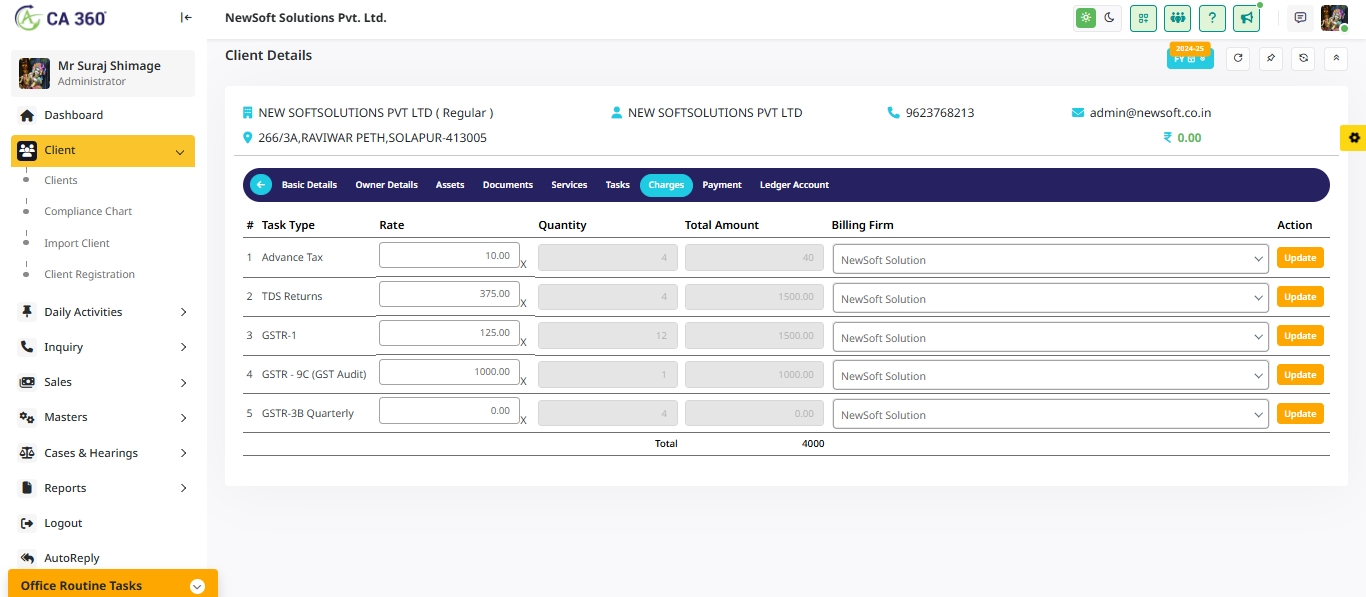Open the chat messages icon
The image size is (1366, 597).
(1300, 18)
